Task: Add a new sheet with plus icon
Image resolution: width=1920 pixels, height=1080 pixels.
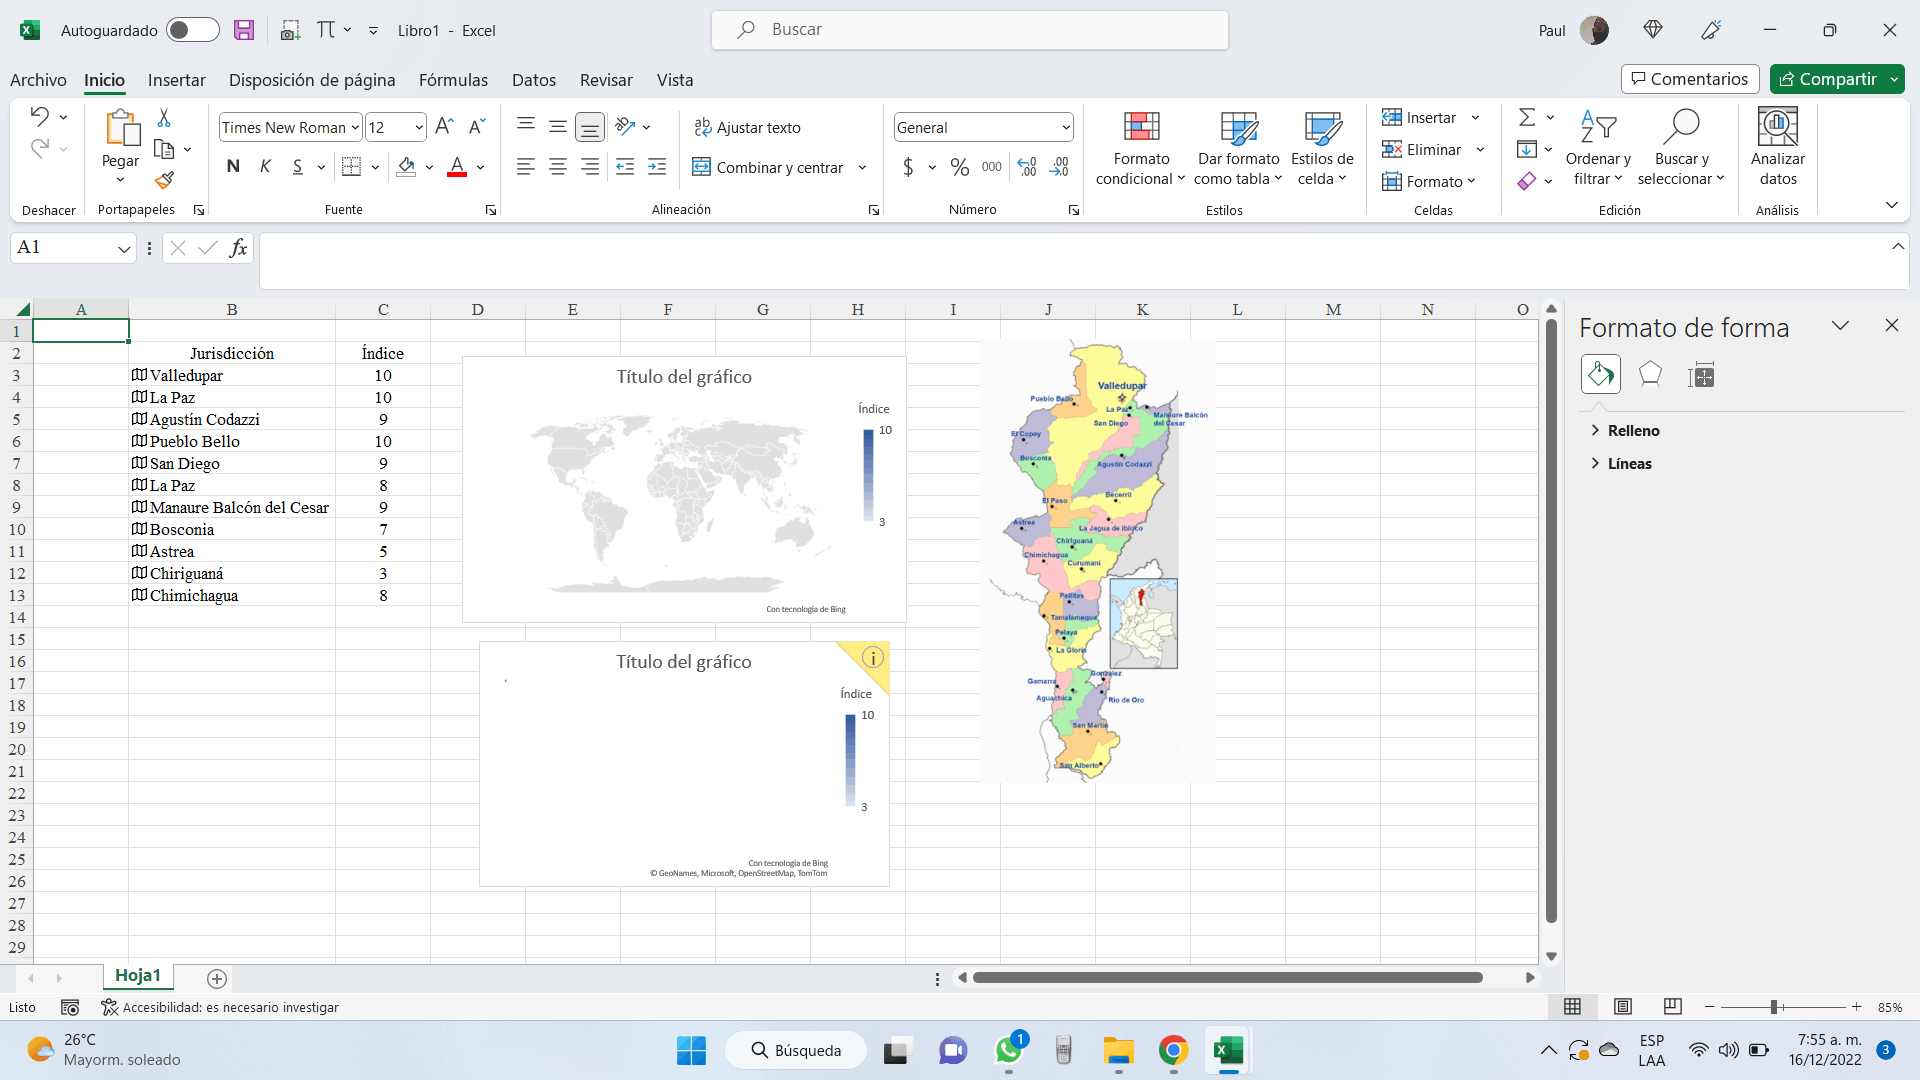Action: pyautogui.click(x=217, y=978)
